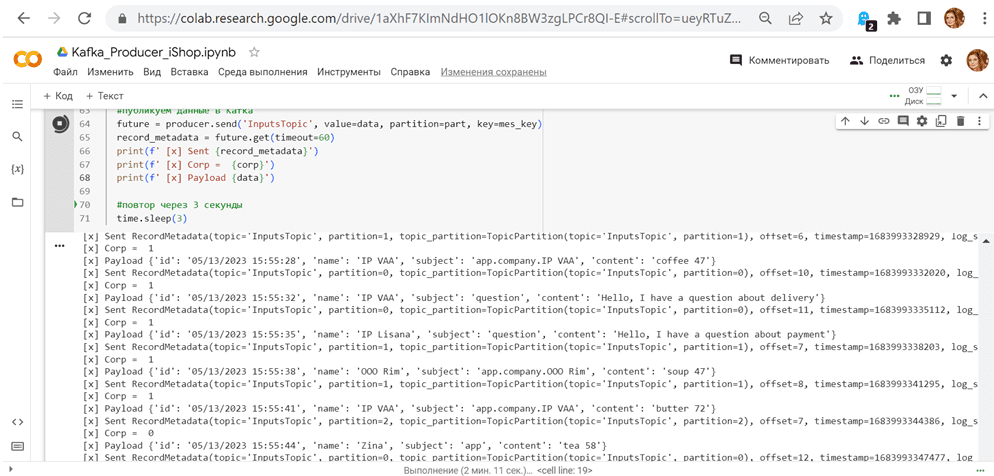Copy link to the cell
This screenshot has width=994, height=476.
pos(884,121)
